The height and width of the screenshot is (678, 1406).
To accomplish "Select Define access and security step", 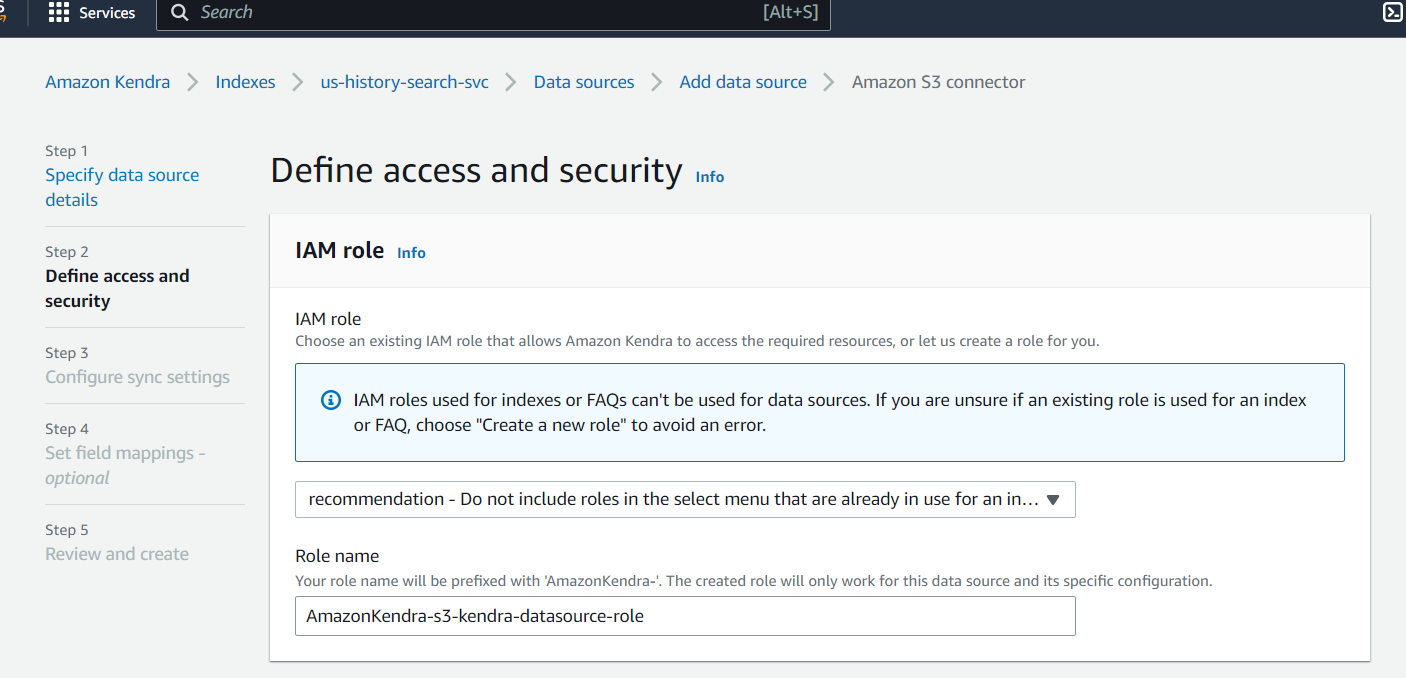I will pos(117,288).
